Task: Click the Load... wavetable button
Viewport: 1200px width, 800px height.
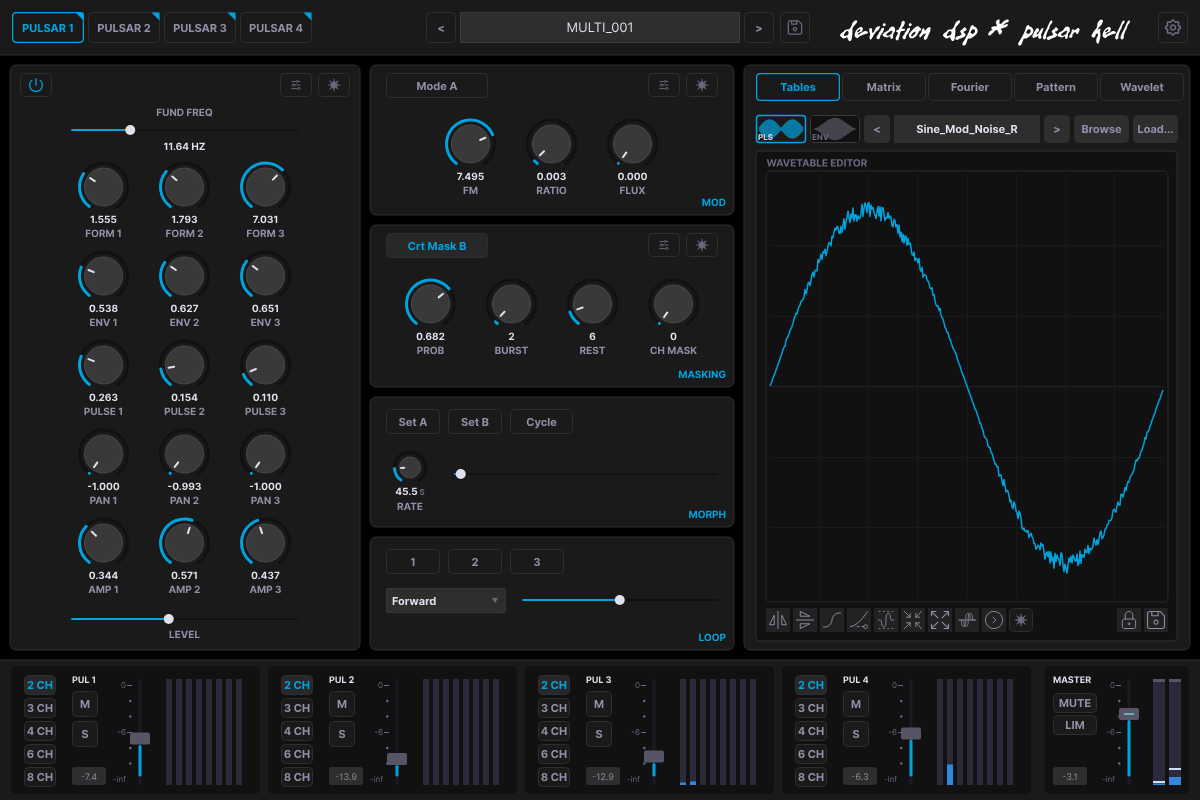Action: (1155, 129)
